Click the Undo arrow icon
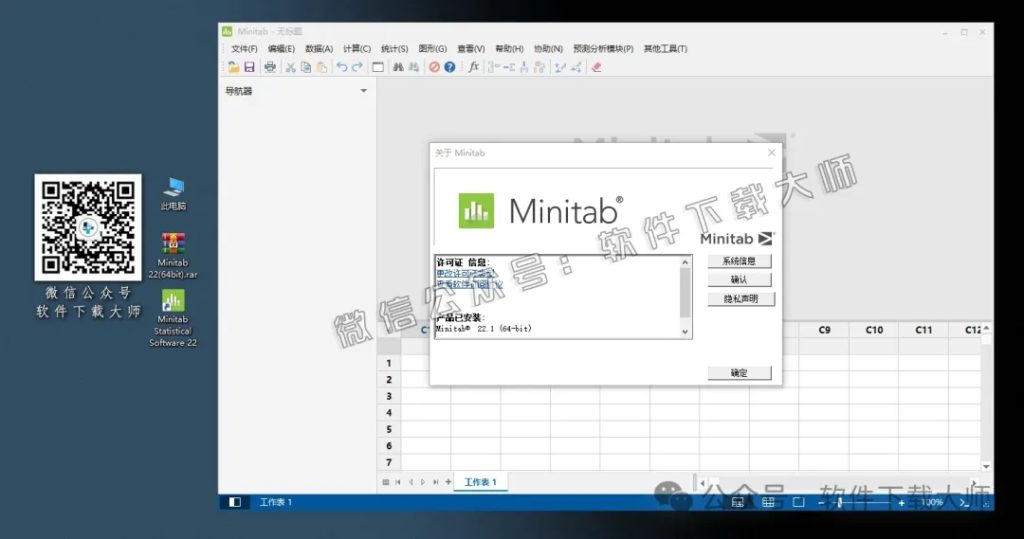Viewport: 1024px width, 539px height. point(342,67)
